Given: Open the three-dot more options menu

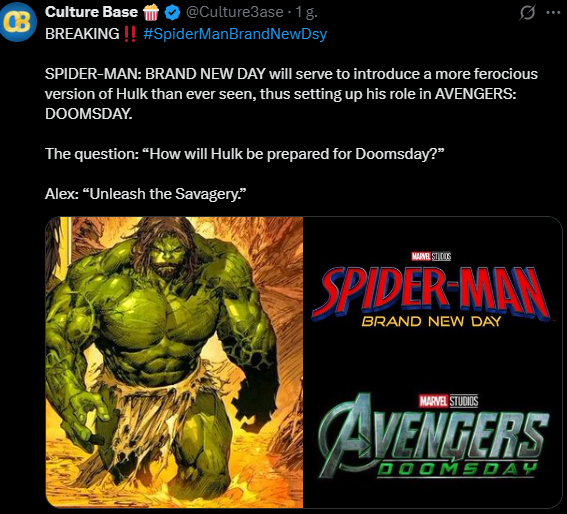Looking at the screenshot, I should 553,13.
